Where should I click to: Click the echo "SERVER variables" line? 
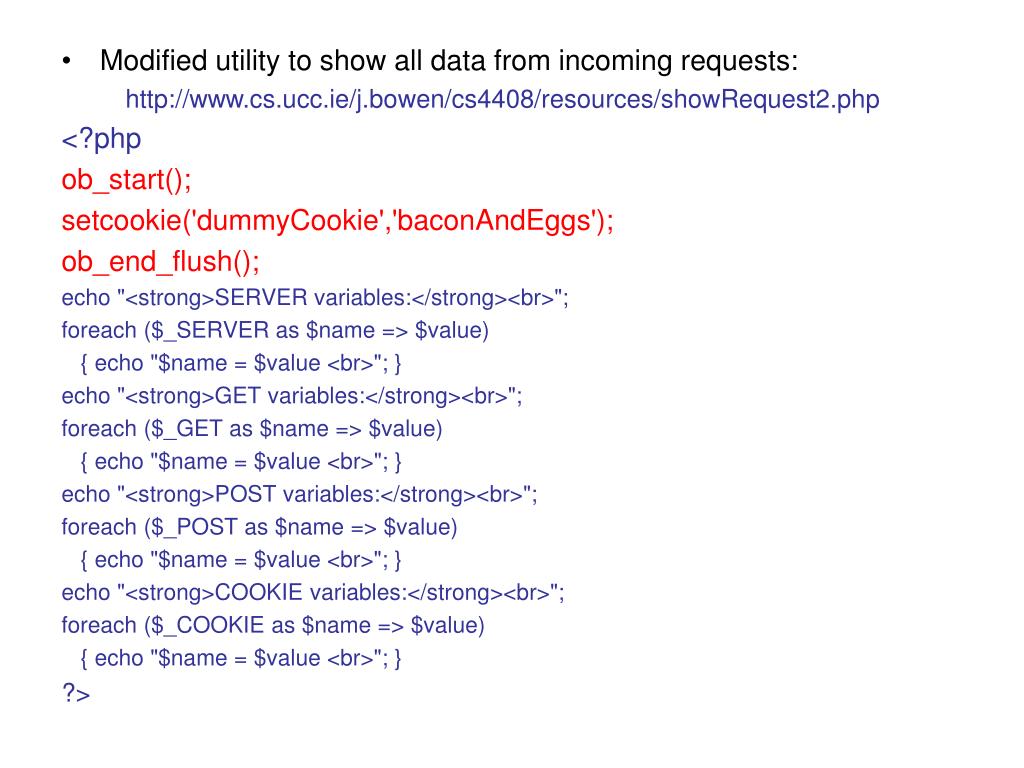point(315,298)
